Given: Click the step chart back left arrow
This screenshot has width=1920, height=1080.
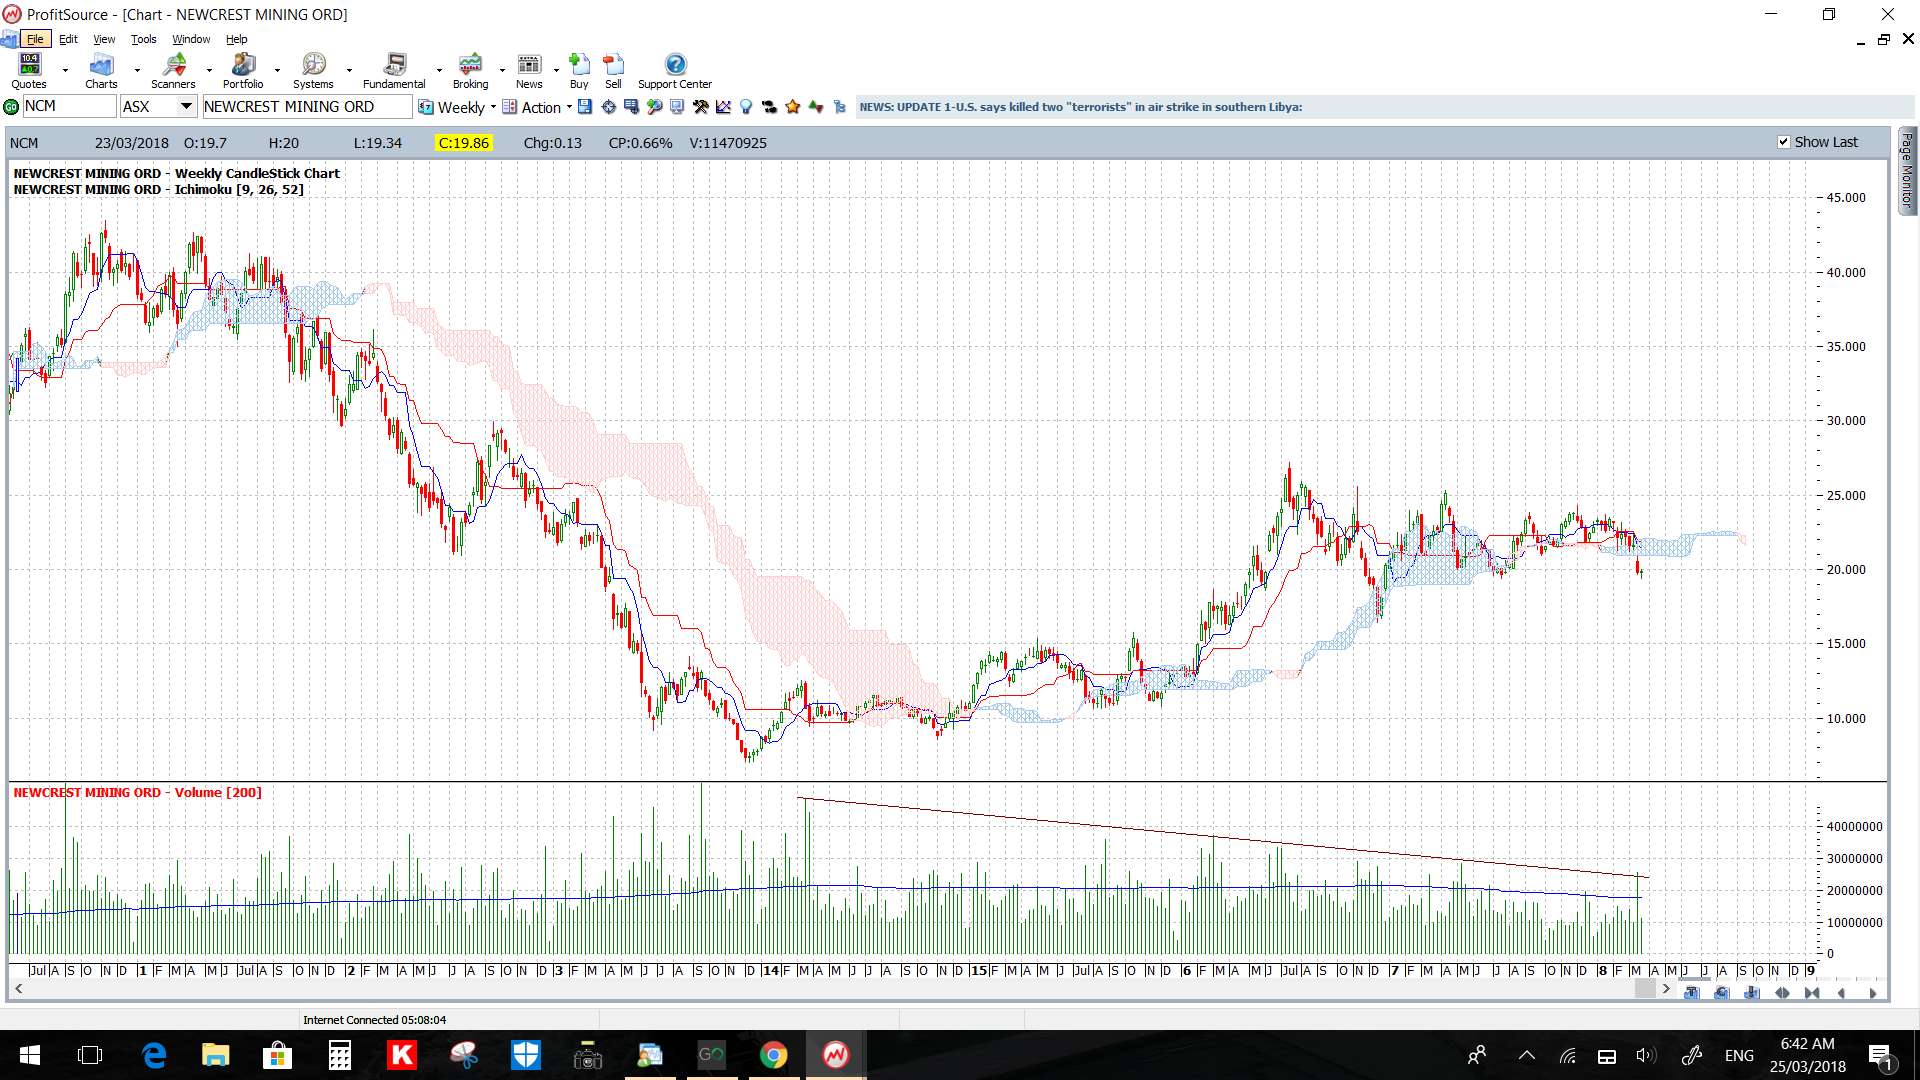Looking at the screenshot, I should (1841, 993).
